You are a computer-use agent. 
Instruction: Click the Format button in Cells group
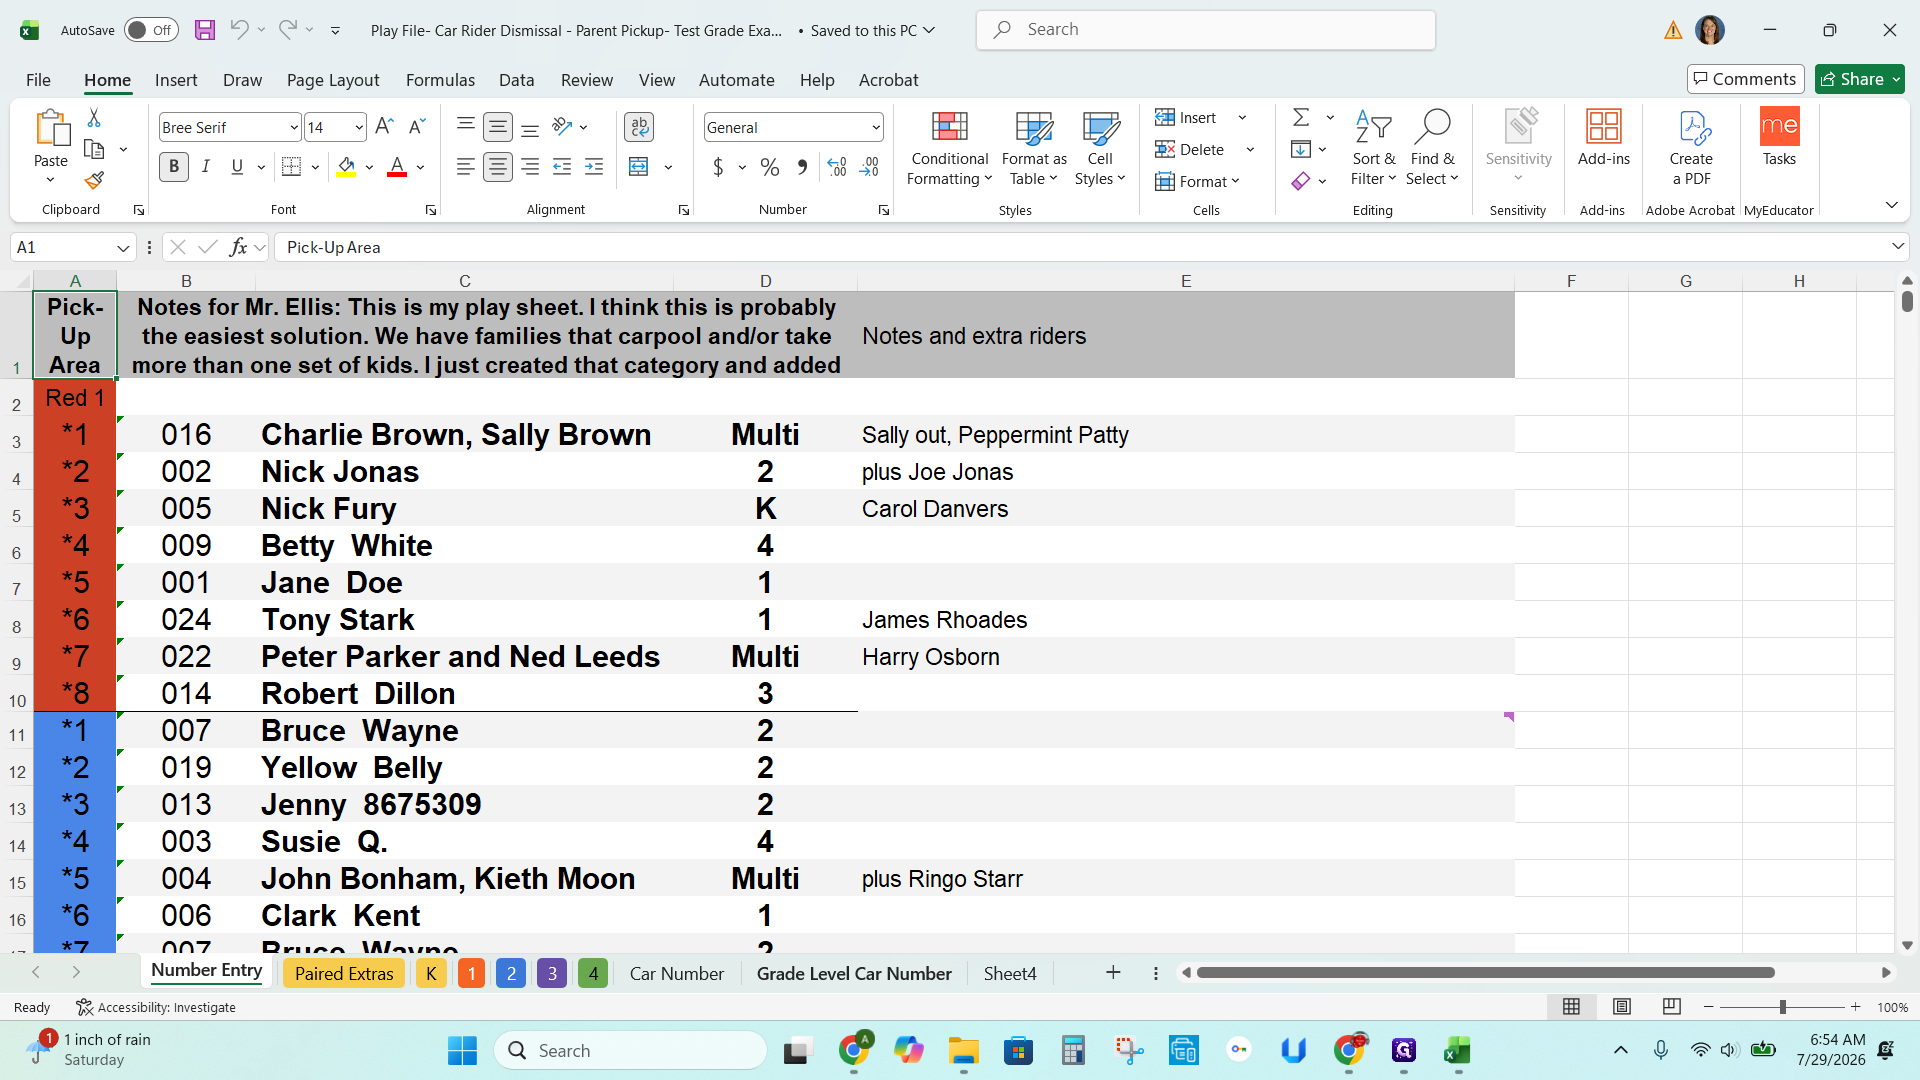pyautogui.click(x=1197, y=181)
